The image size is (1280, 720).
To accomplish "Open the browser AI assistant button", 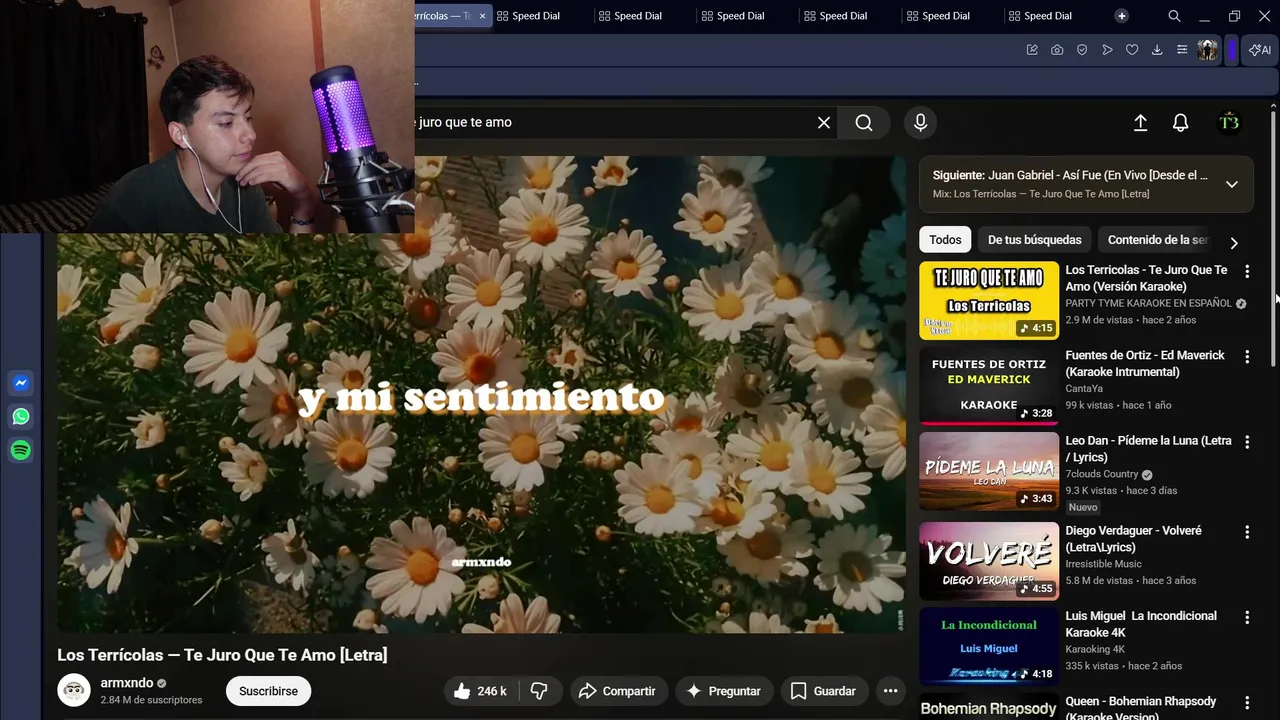I will coord(1260,50).
